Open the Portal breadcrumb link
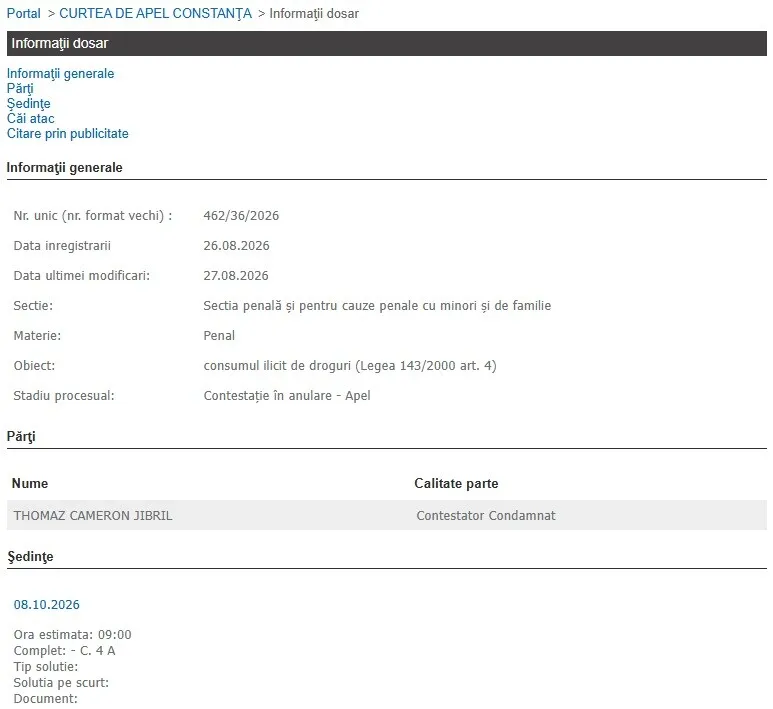The height and width of the screenshot is (709, 773). 24,13
